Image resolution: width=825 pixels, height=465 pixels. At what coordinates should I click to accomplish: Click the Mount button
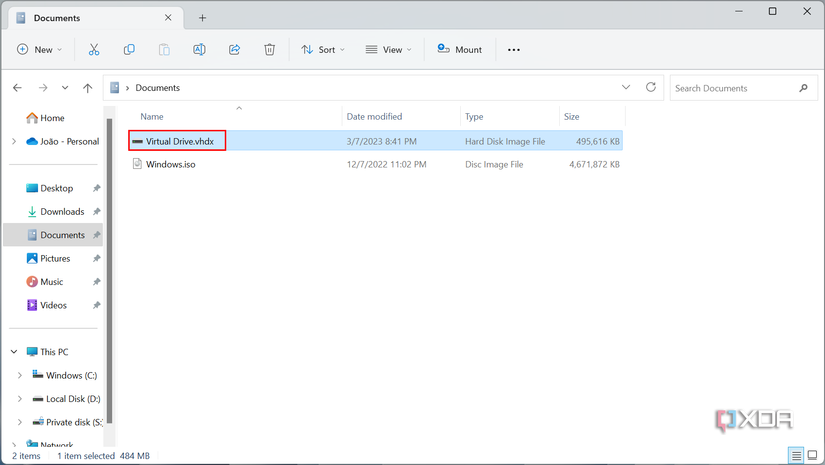[x=459, y=49]
